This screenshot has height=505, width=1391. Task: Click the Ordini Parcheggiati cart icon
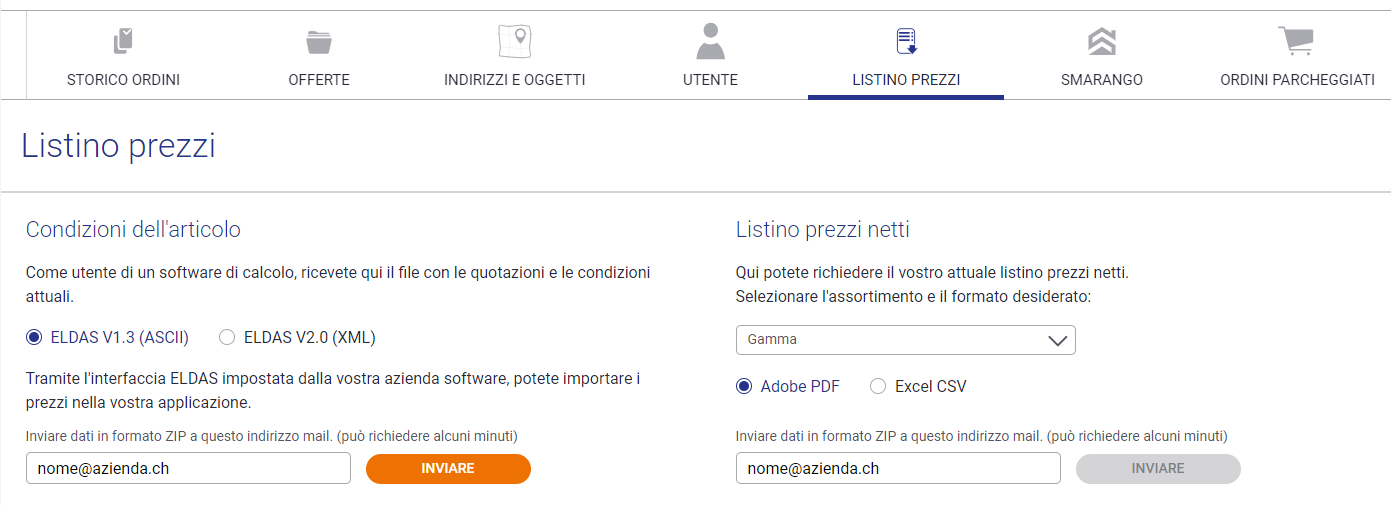1297,41
